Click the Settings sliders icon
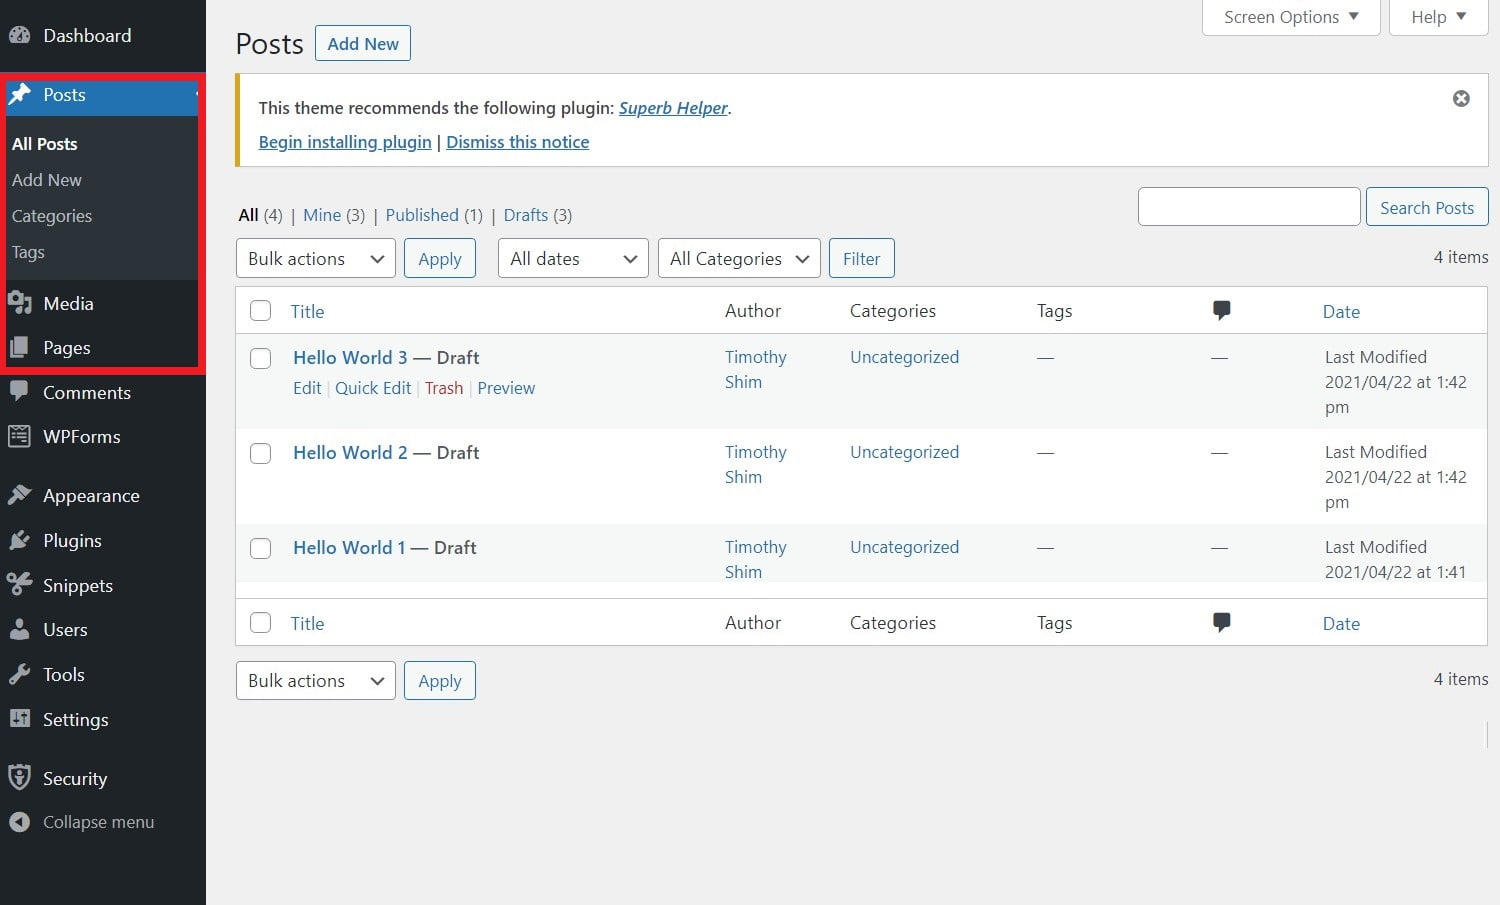This screenshot has height=905, width=1500. coord(20,719)
